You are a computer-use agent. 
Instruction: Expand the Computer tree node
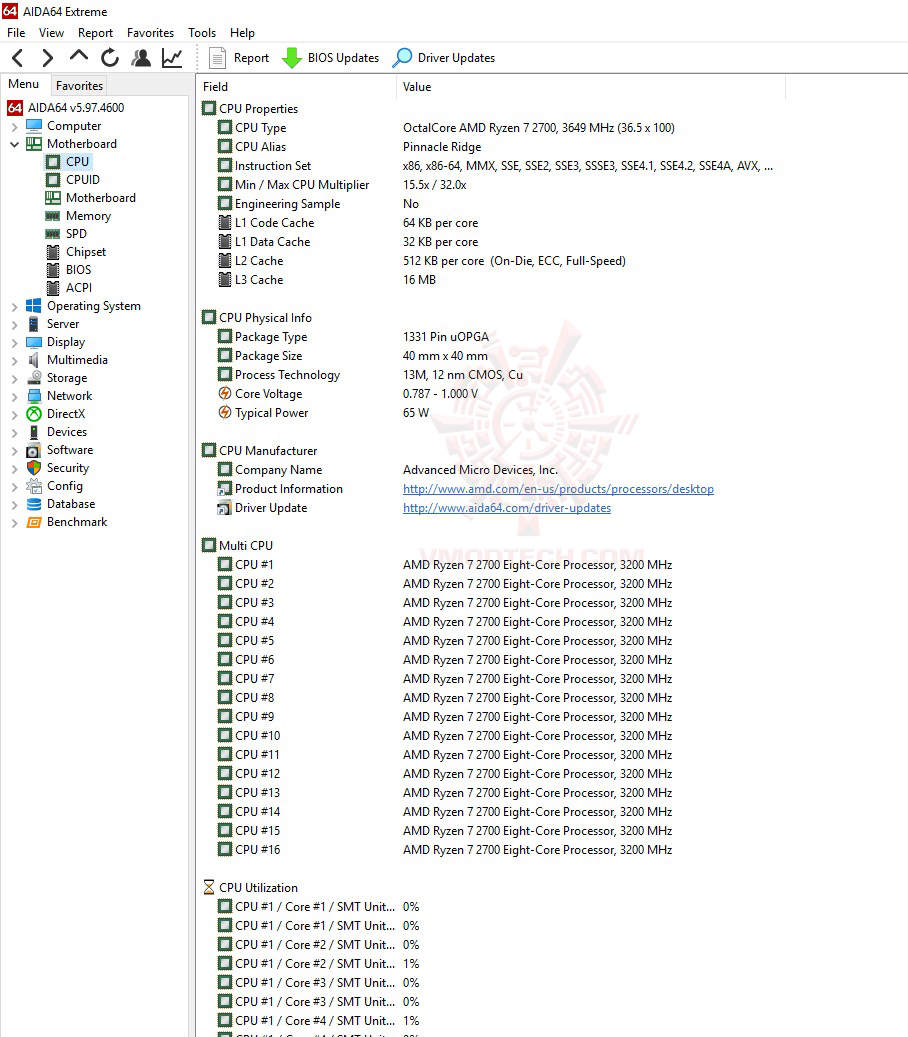tap(14, 126)
